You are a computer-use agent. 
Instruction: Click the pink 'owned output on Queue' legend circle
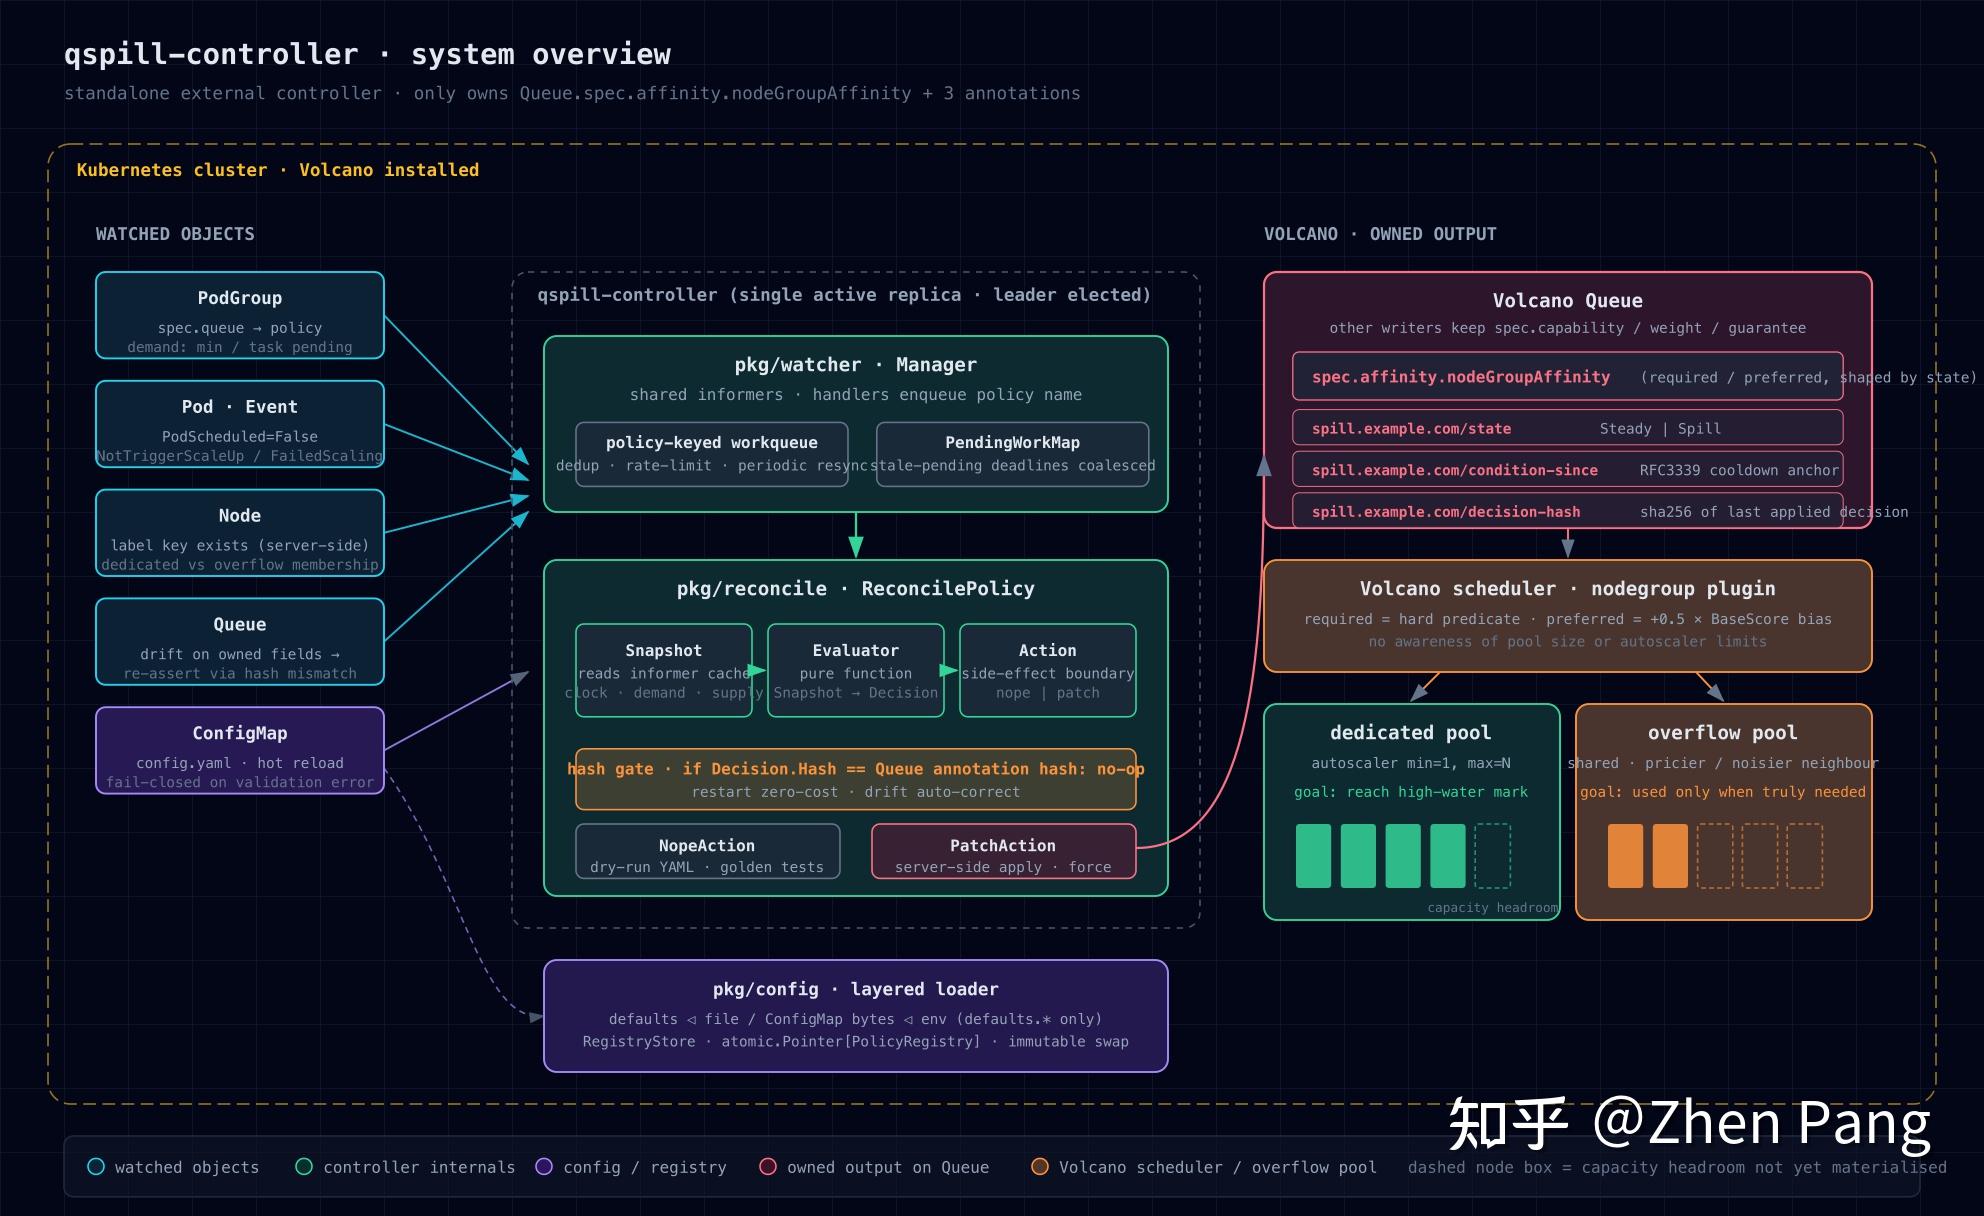(x=768, y=1166)
